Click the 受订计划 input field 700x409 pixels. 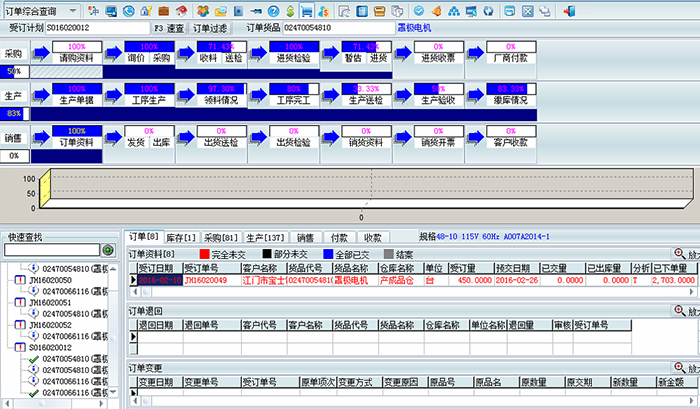pos(97,28)
